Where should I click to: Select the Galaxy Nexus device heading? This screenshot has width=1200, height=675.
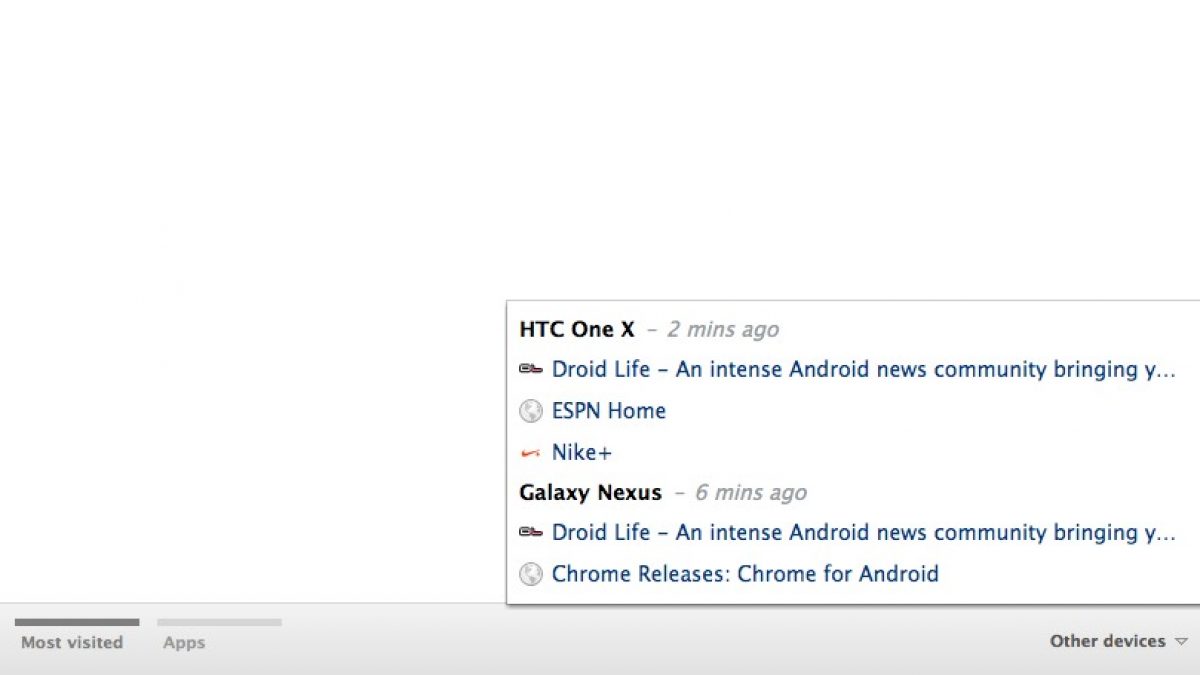(590, 493)
